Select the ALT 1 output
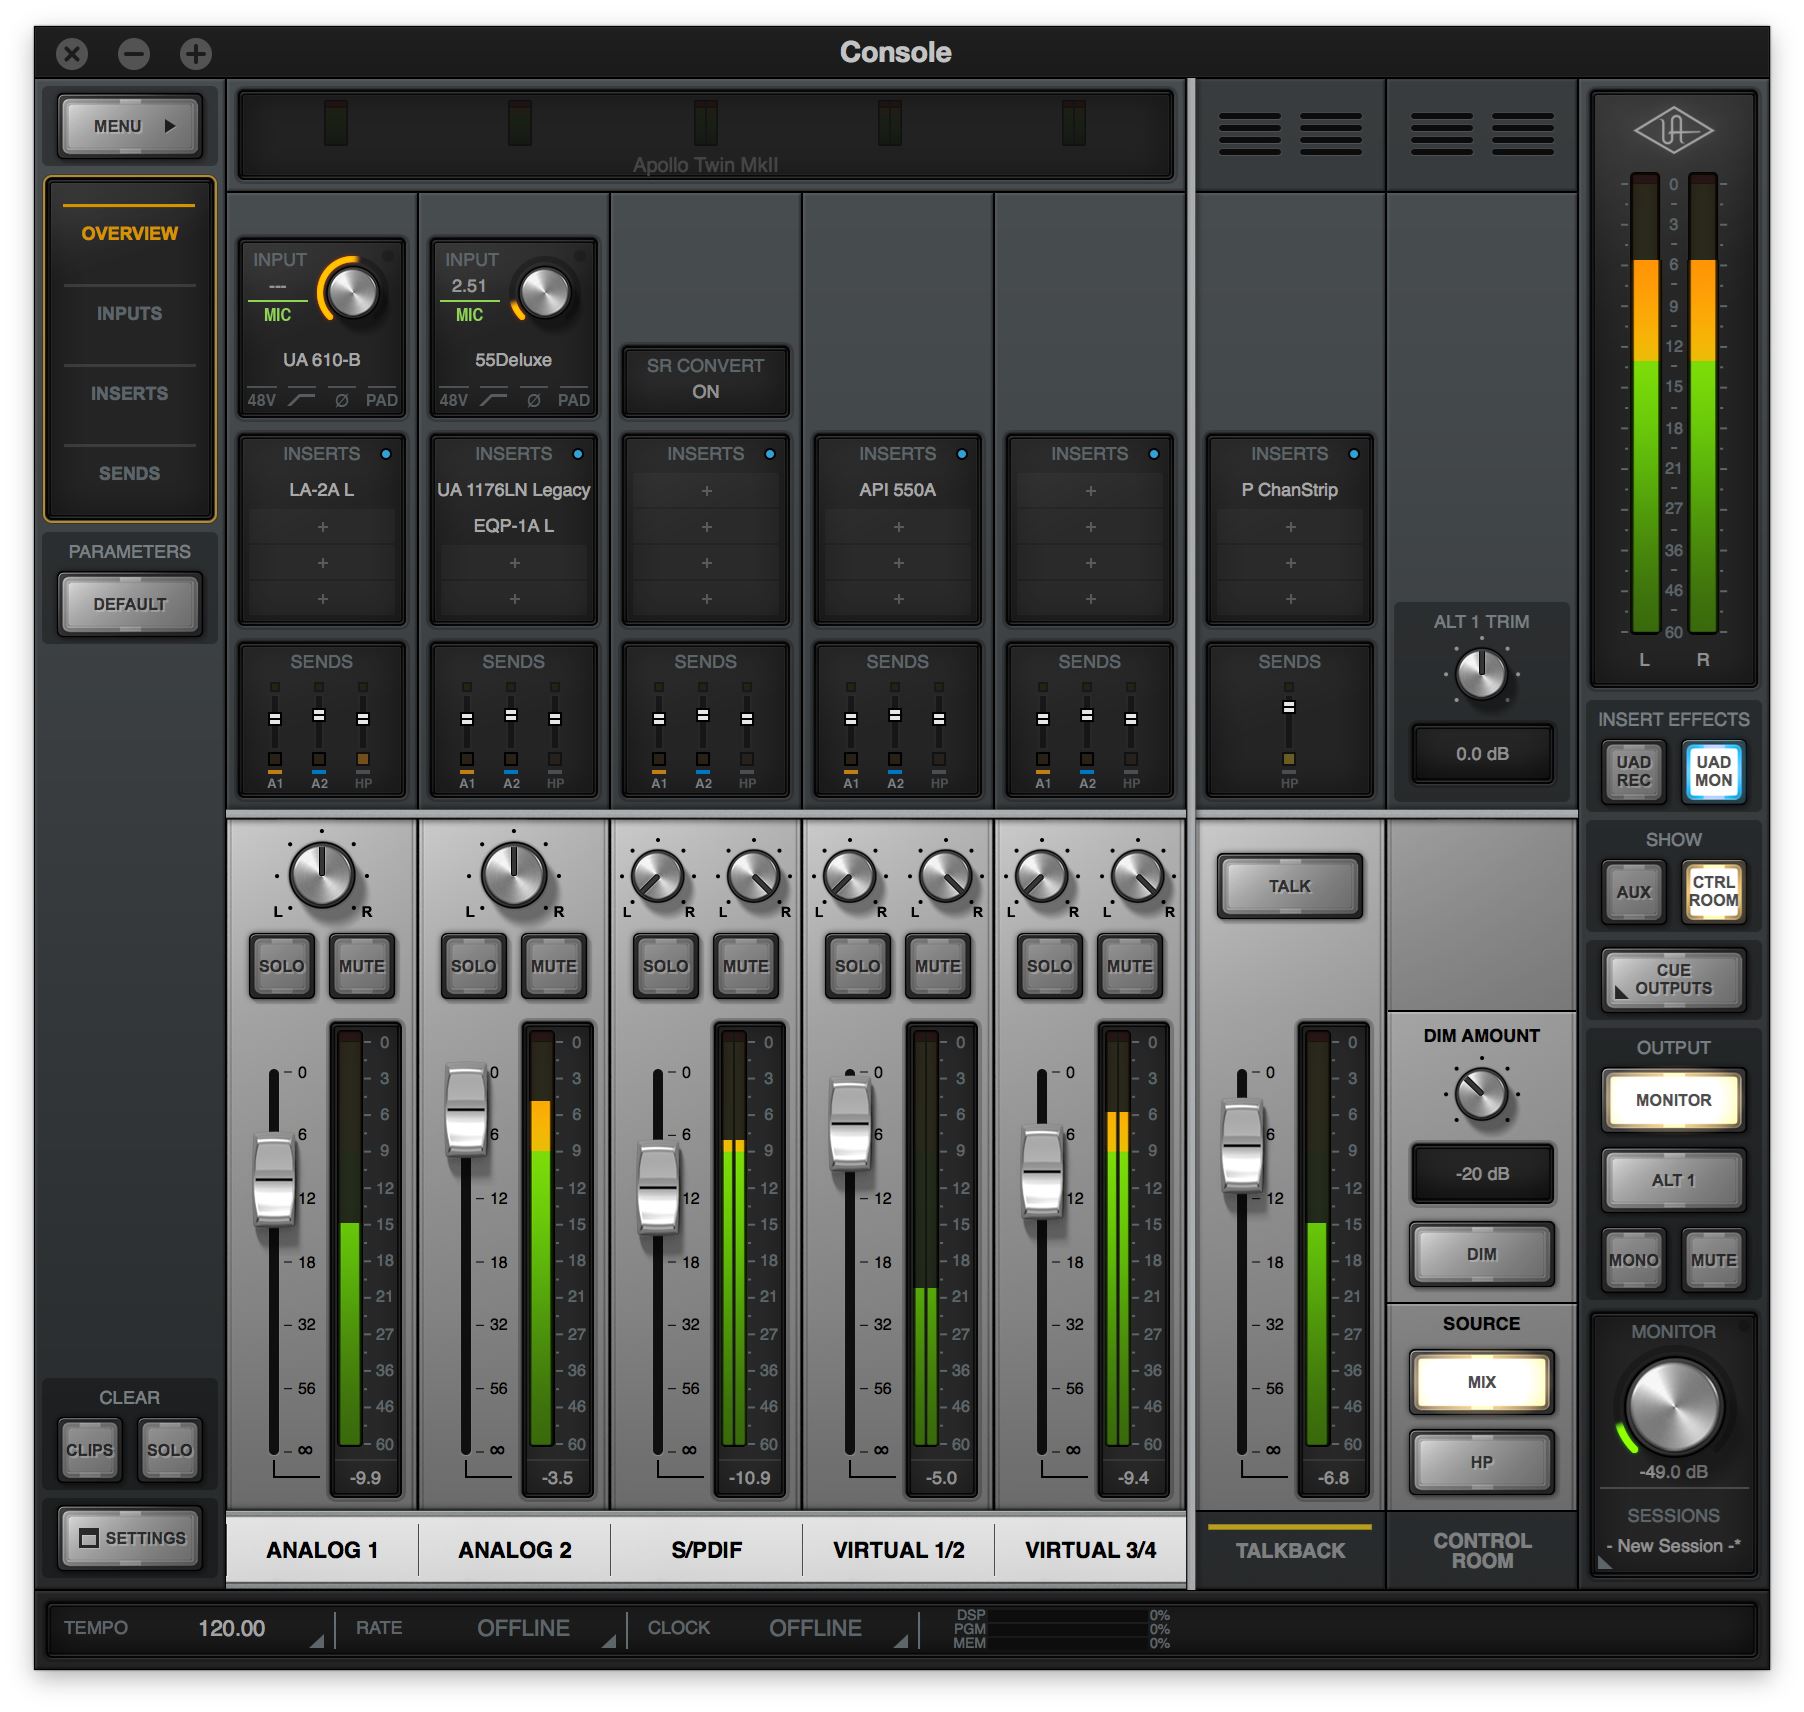This screenshot has height=1712, width=1804. (x=1673, y=1180)
